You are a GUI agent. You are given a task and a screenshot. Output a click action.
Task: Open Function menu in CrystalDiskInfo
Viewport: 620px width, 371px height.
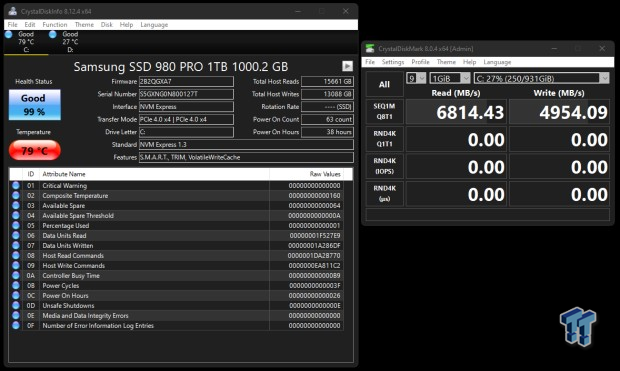tap(55, 25)
